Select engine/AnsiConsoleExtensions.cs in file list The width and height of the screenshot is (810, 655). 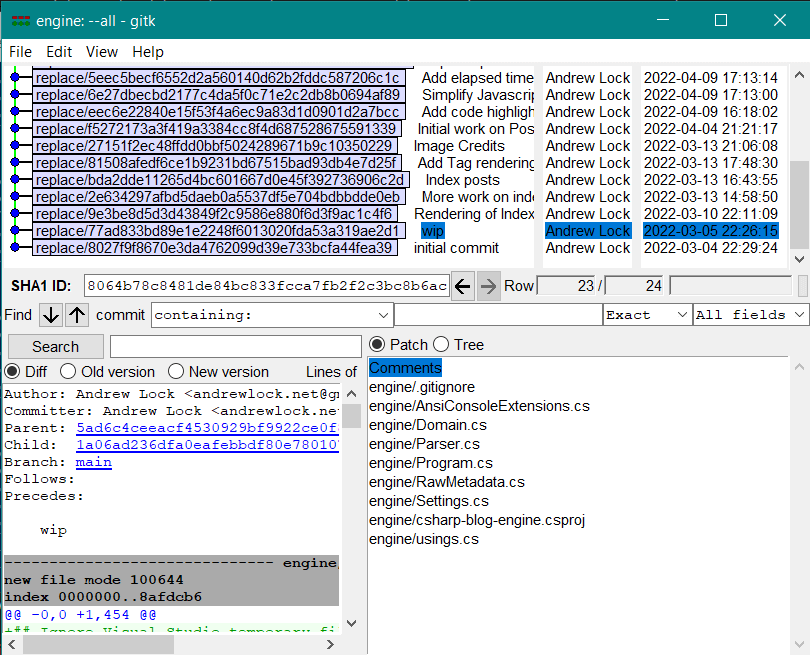click(x=479, y=406)
